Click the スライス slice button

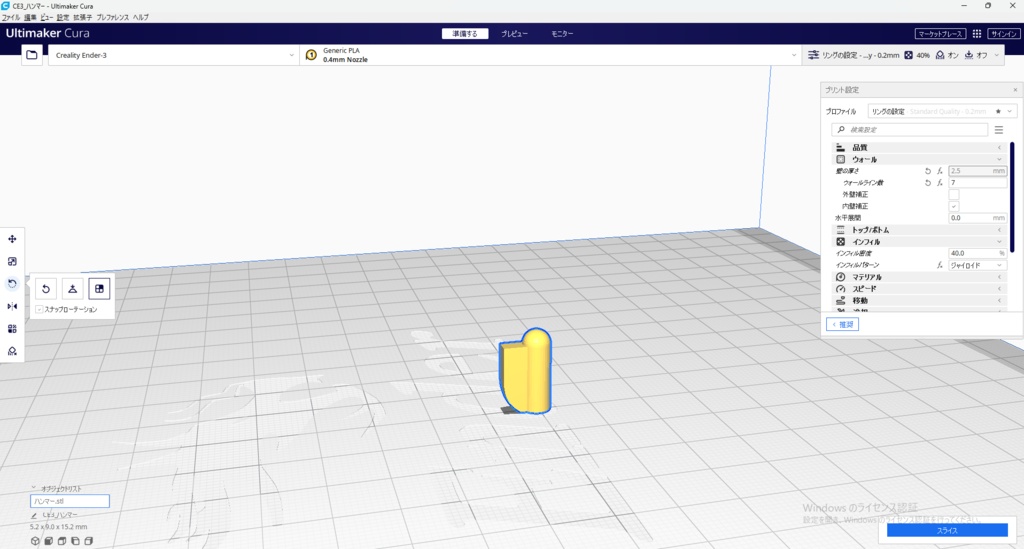coord(947,531)
